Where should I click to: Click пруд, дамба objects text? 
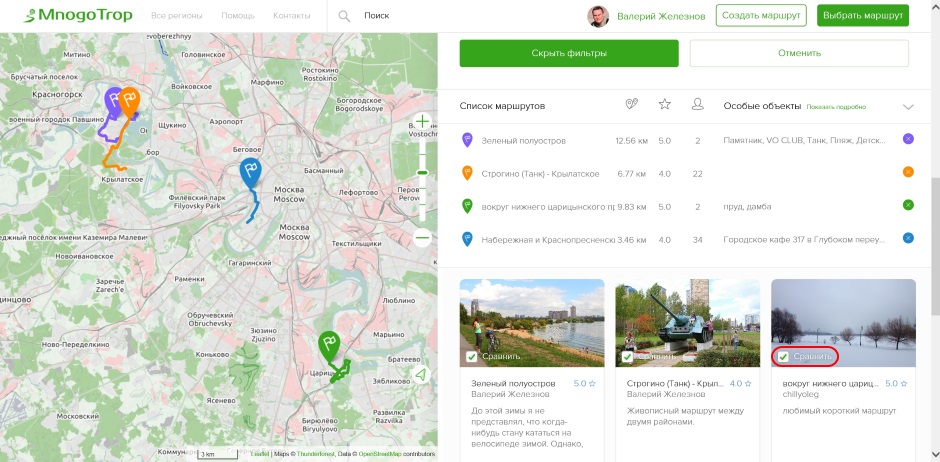[x=747, y=207]
